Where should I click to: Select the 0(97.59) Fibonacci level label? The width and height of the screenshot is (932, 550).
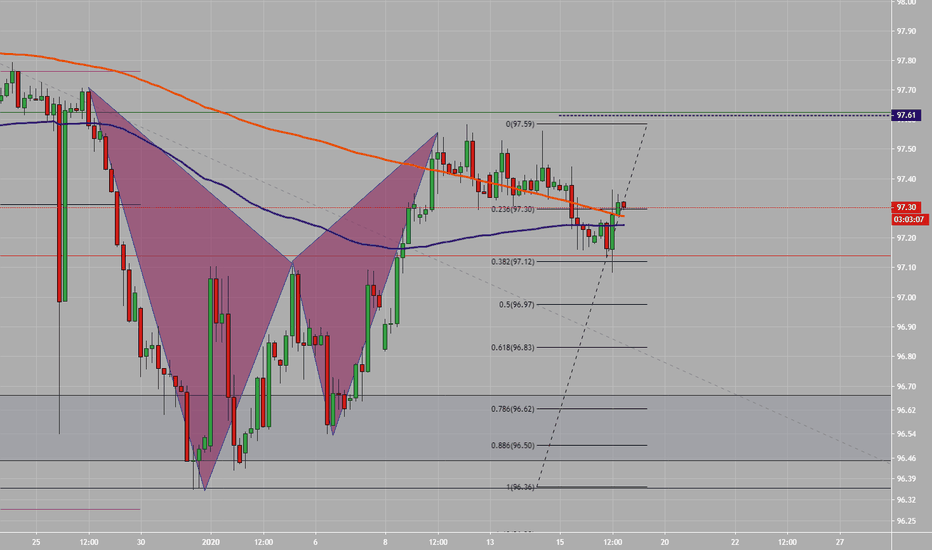point(520,124)
